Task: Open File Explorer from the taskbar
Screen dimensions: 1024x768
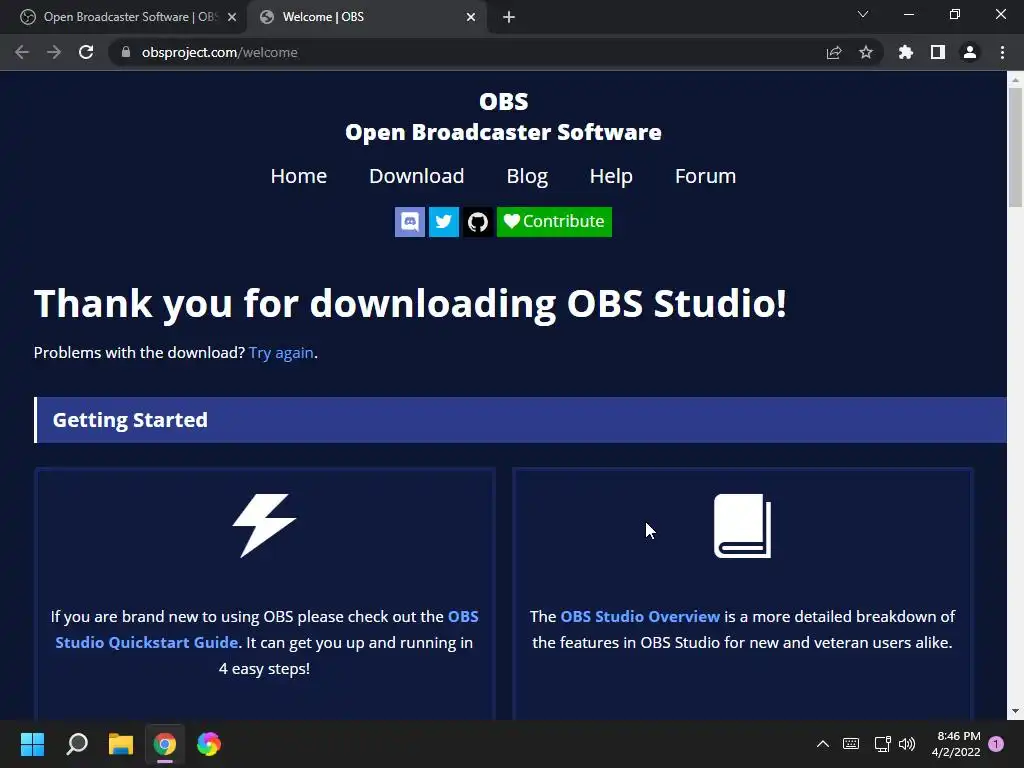Action: 121,744
